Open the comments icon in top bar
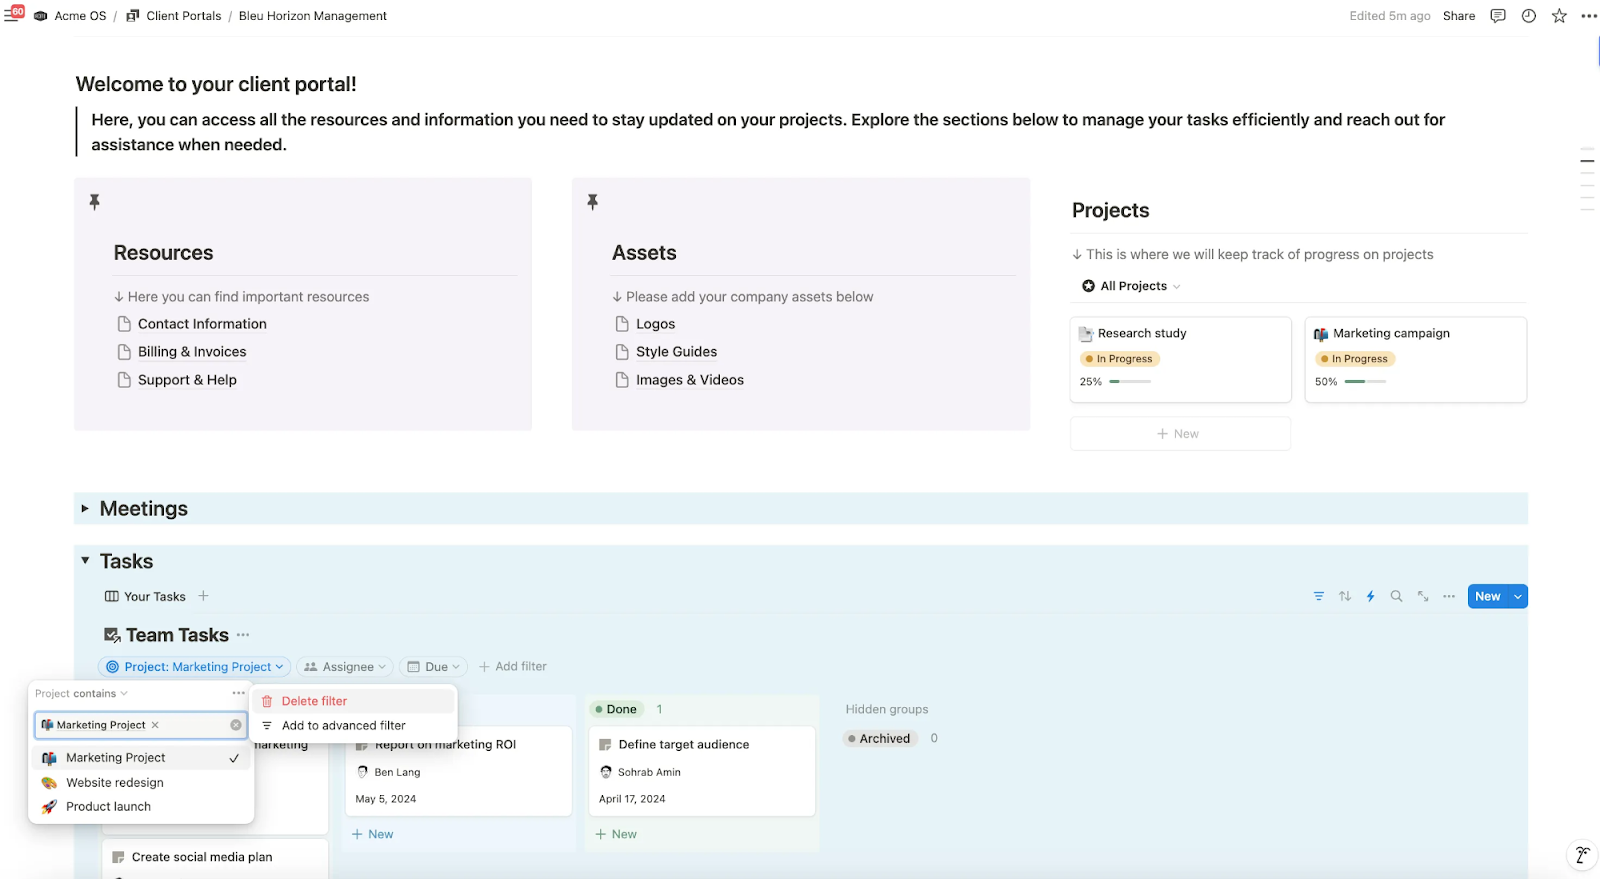 [1498, 16]
